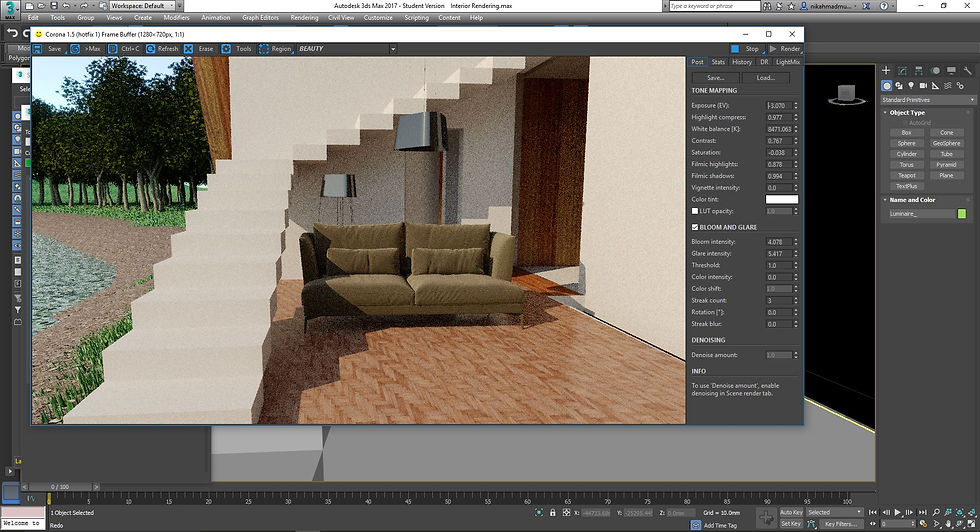
Task: Click the Render button in frame buffer
Action: coord(784,49)
